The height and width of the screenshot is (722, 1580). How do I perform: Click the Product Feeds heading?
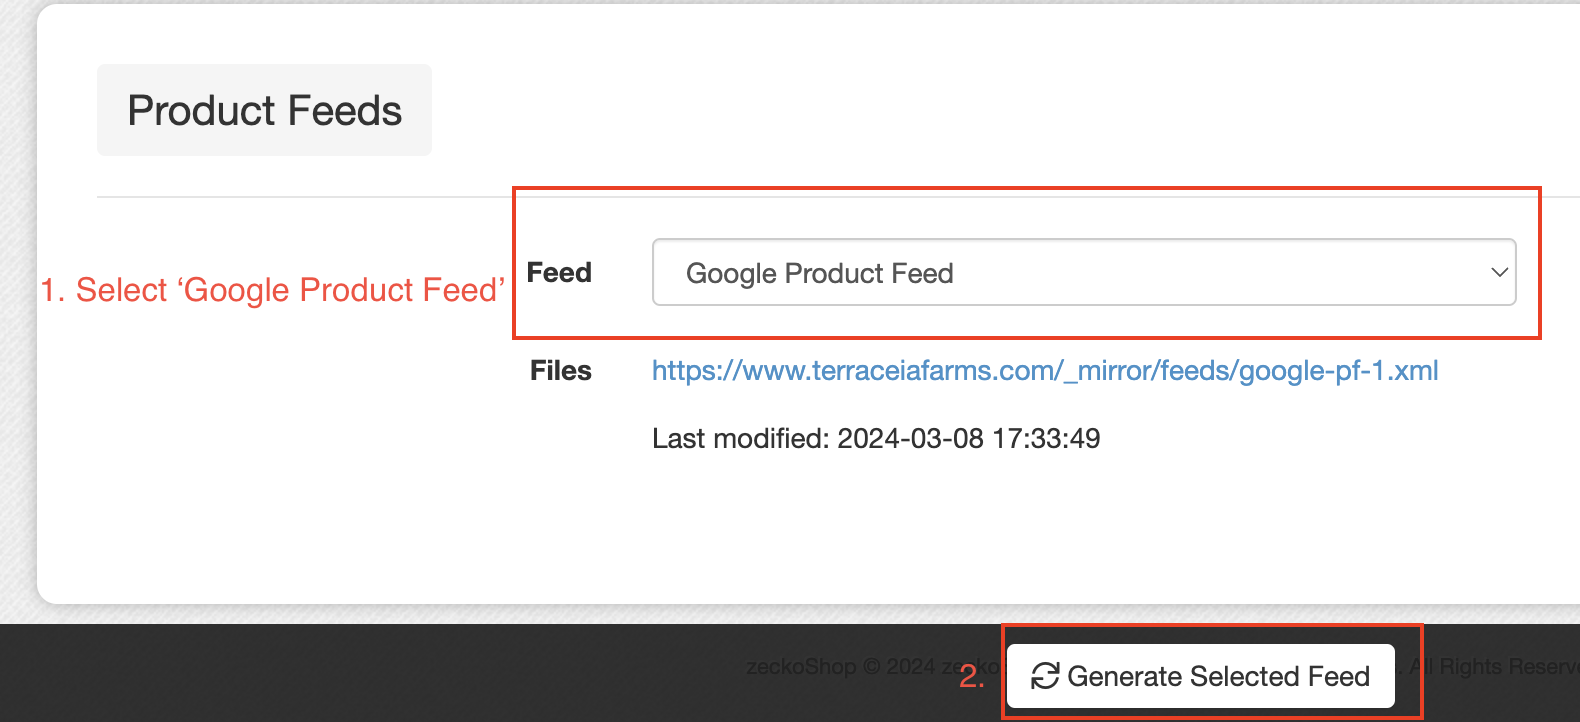[x=265, y=110]
